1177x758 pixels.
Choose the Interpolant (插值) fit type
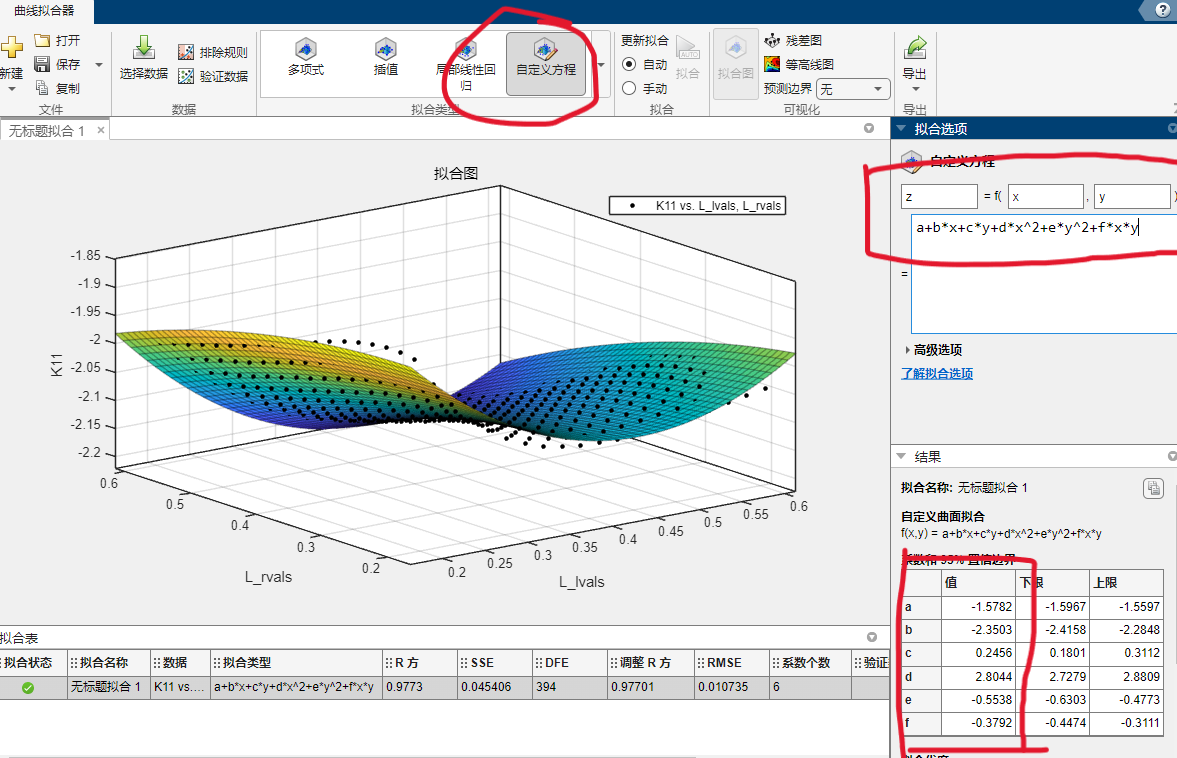(385, 57)
